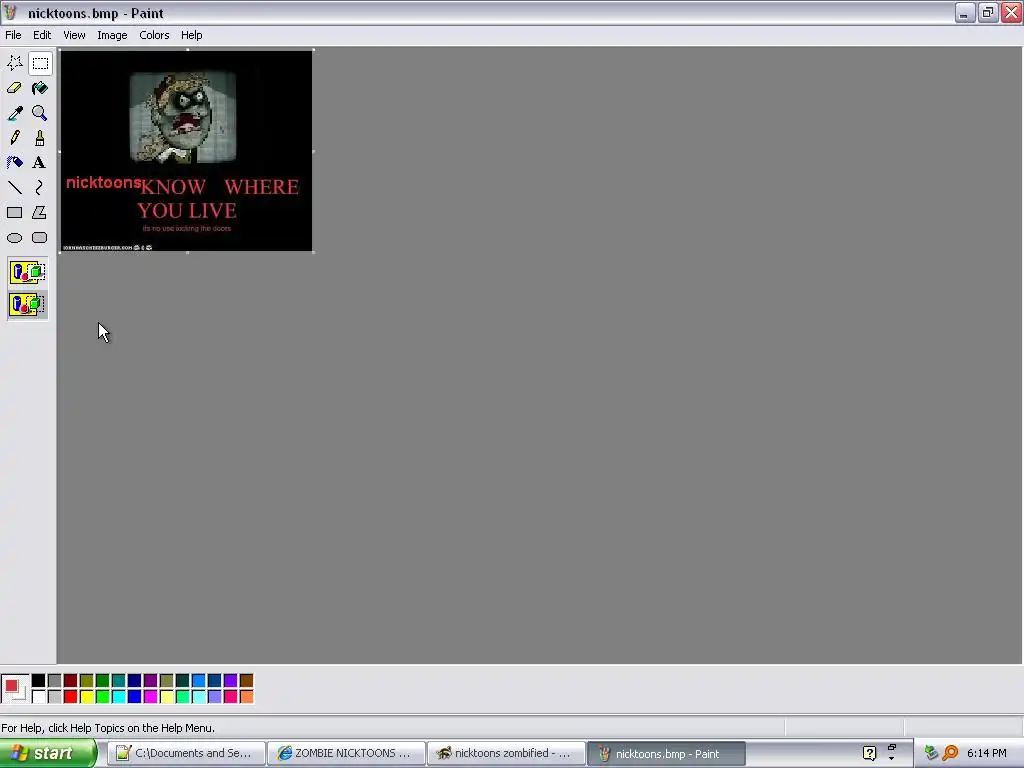Choose the bright yellow swatch
The image size is (1024, 768).
(x=86, y=697)
